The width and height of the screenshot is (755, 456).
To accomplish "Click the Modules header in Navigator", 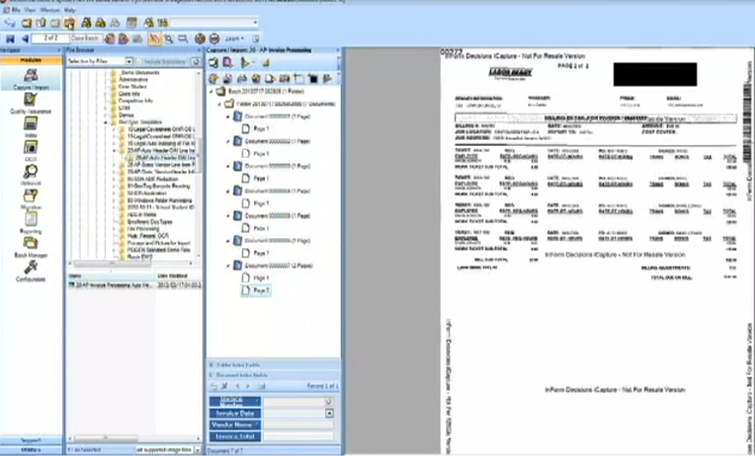I will (x=31, y=60).
